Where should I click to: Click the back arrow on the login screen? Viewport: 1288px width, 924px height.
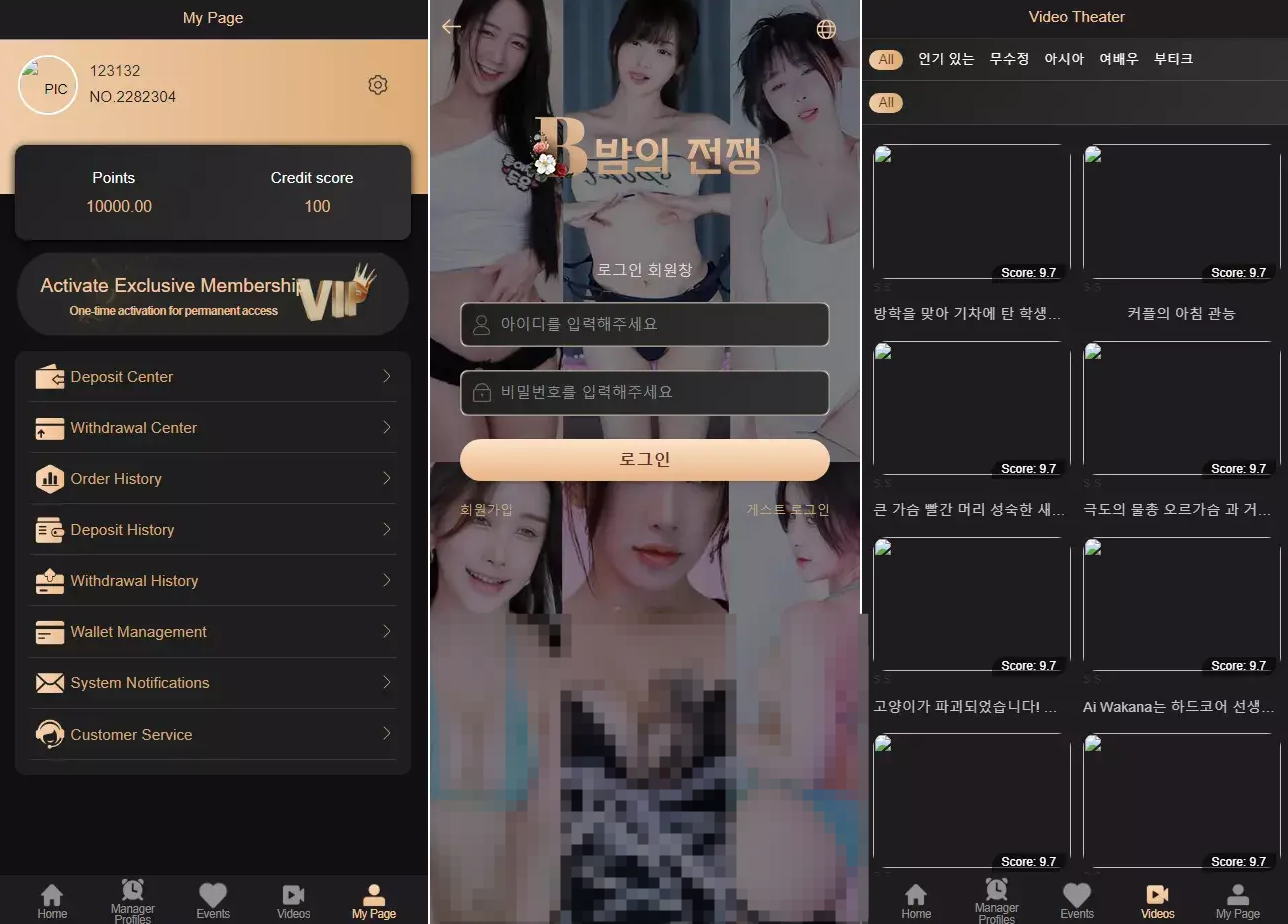tap(451, 27)
